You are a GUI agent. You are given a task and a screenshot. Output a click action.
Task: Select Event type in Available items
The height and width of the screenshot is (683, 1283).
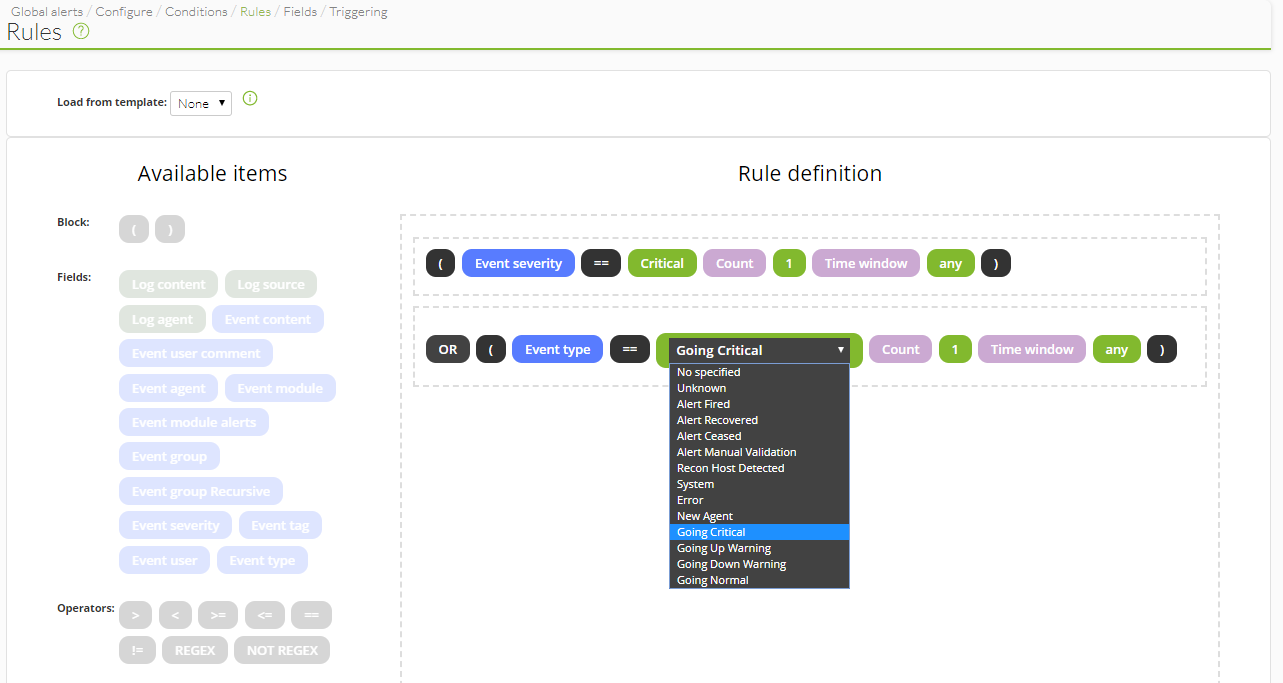click(x=262, y=561)
